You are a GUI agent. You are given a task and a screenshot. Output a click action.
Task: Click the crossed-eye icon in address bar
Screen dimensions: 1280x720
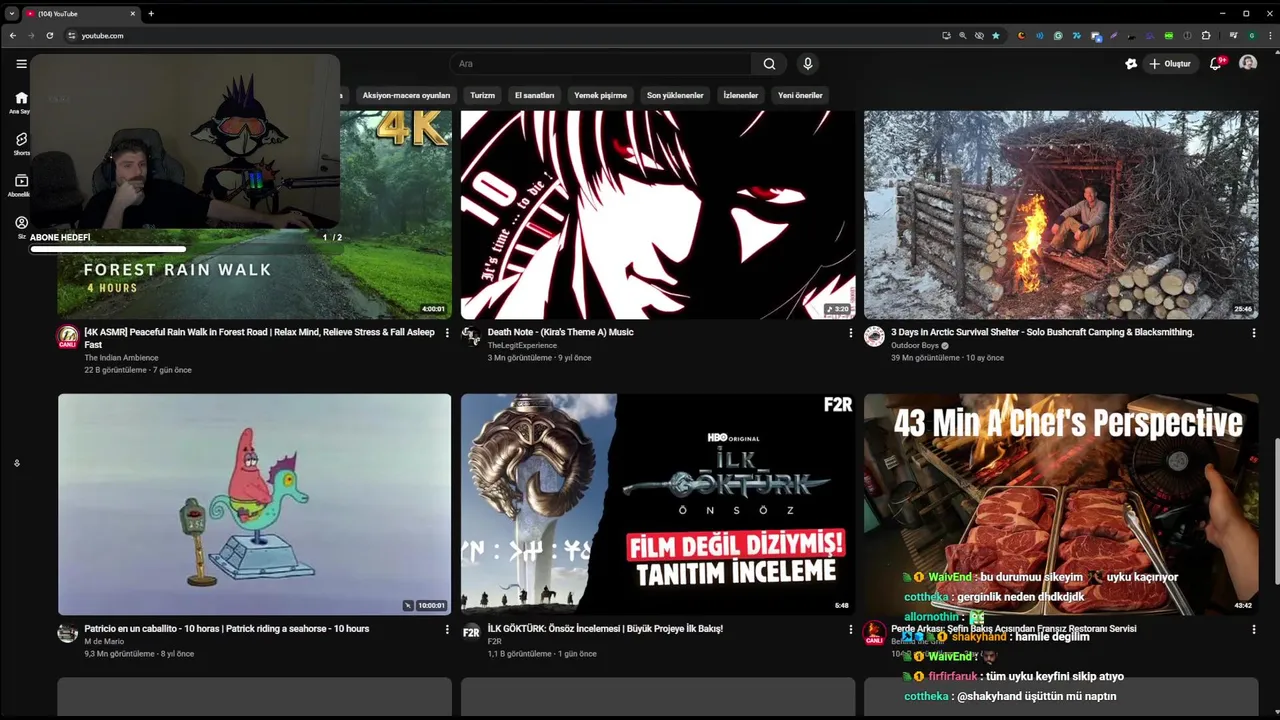click(979, 35)
